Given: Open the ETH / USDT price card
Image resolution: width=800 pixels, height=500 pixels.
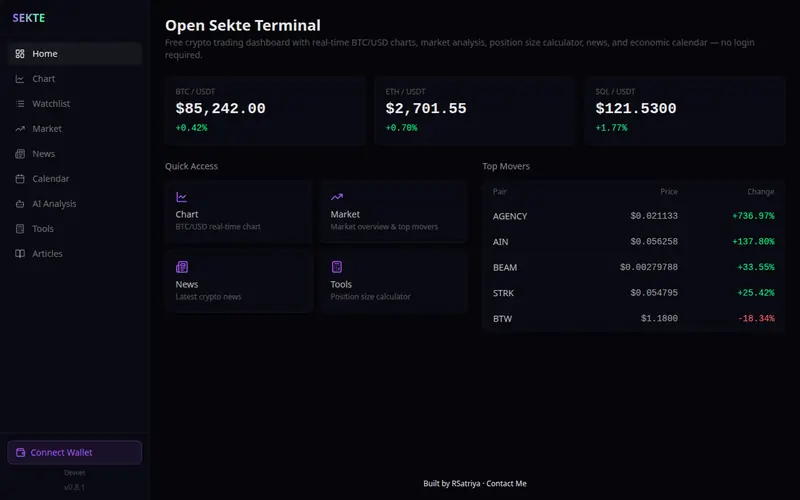Looking at the screenshot, I should [x=475, y=111].
